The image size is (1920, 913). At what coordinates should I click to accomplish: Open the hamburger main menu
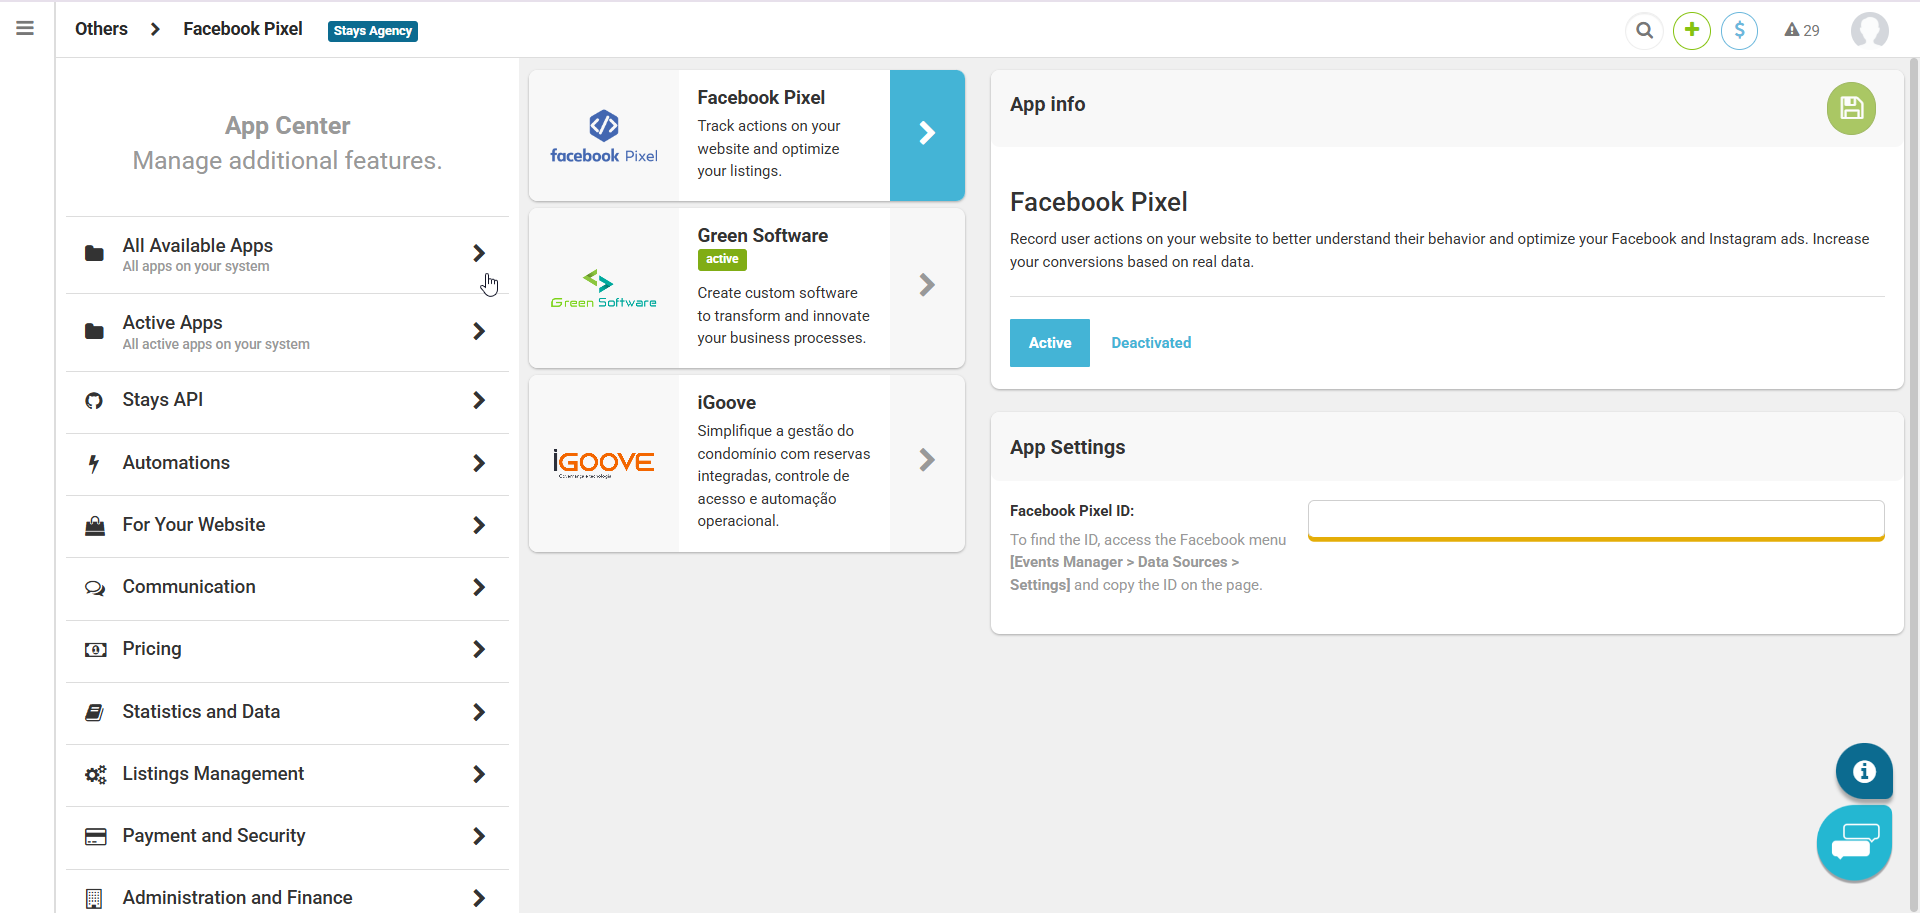(25, 29)
